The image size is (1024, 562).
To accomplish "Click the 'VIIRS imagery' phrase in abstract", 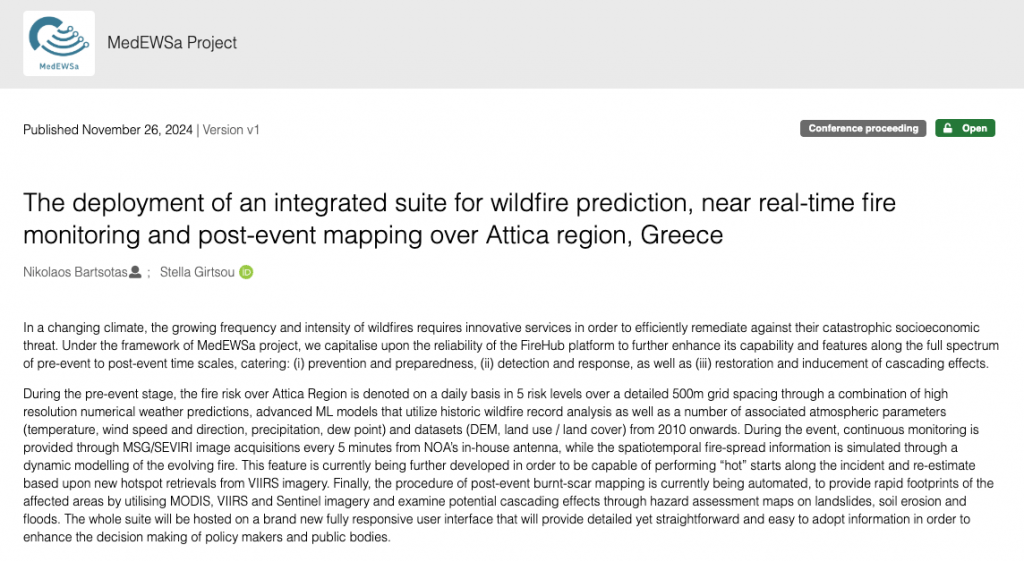I will point(287,484).
